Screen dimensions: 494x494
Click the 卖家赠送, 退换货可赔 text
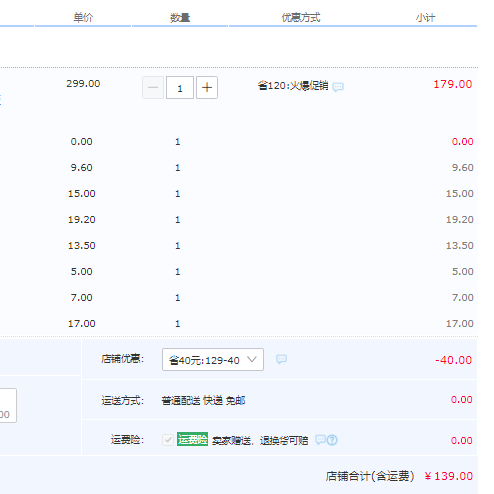point(260,441)
